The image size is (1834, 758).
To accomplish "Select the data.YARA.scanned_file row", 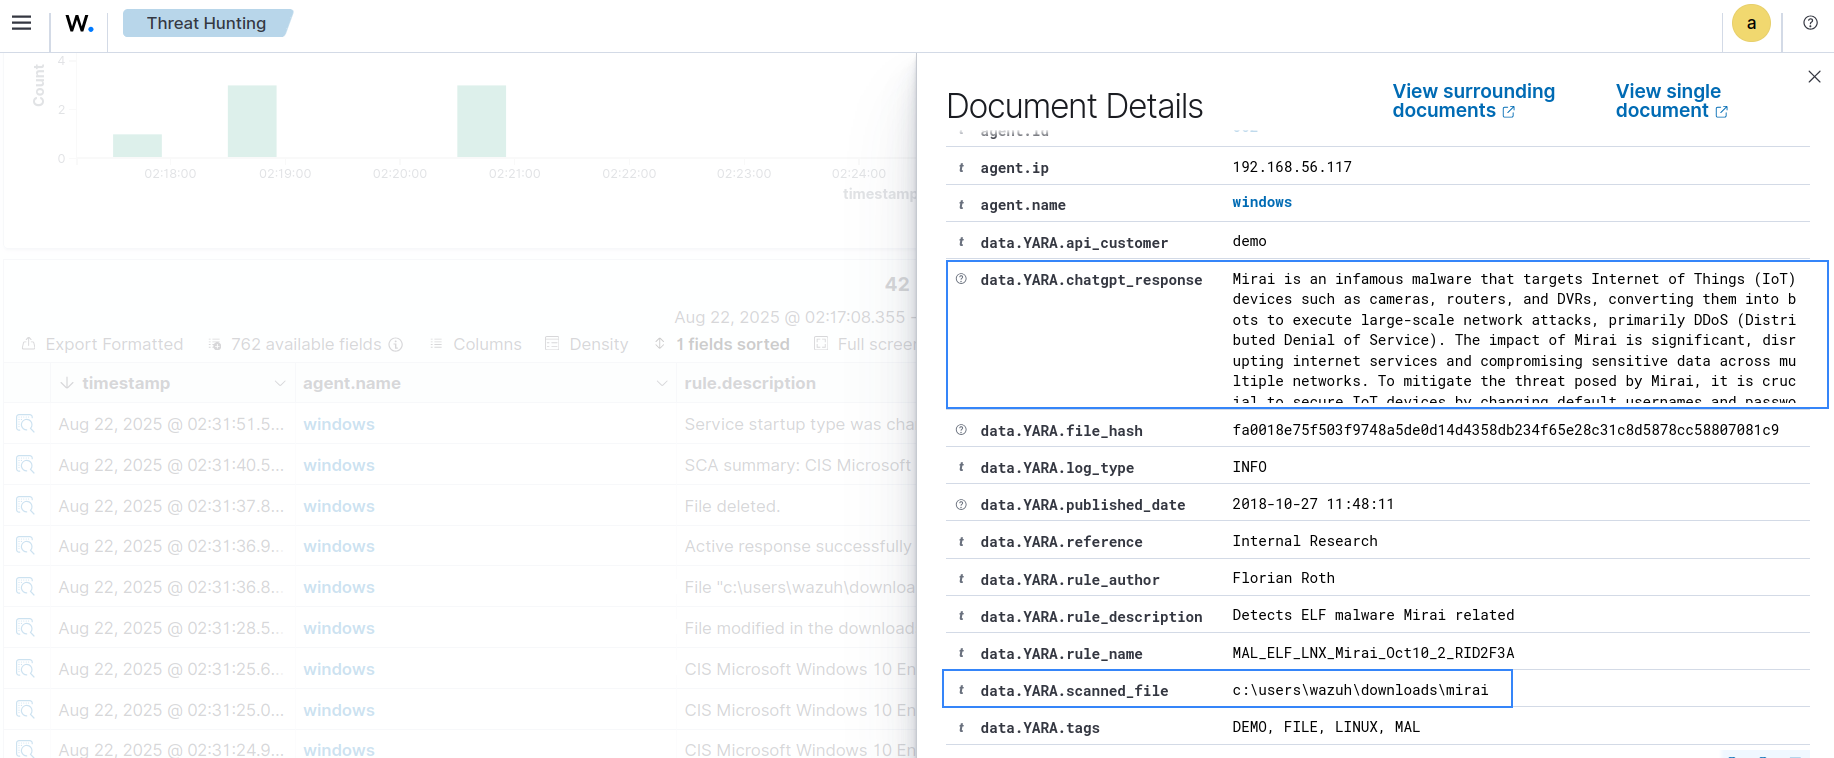I will tap(1227, 690).
